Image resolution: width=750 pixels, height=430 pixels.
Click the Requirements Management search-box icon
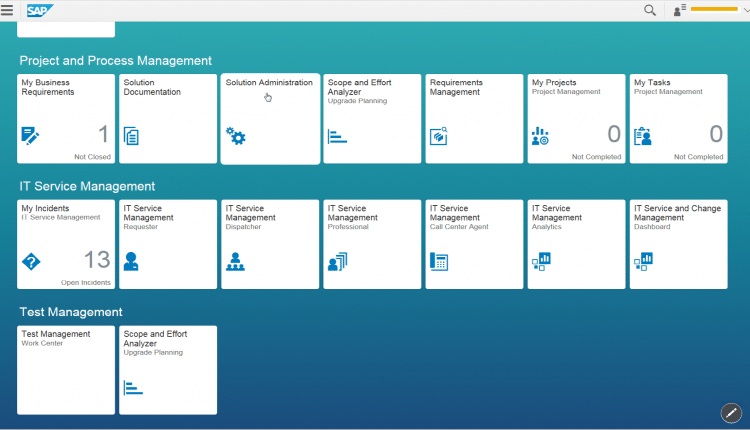(x=439, y=136)
